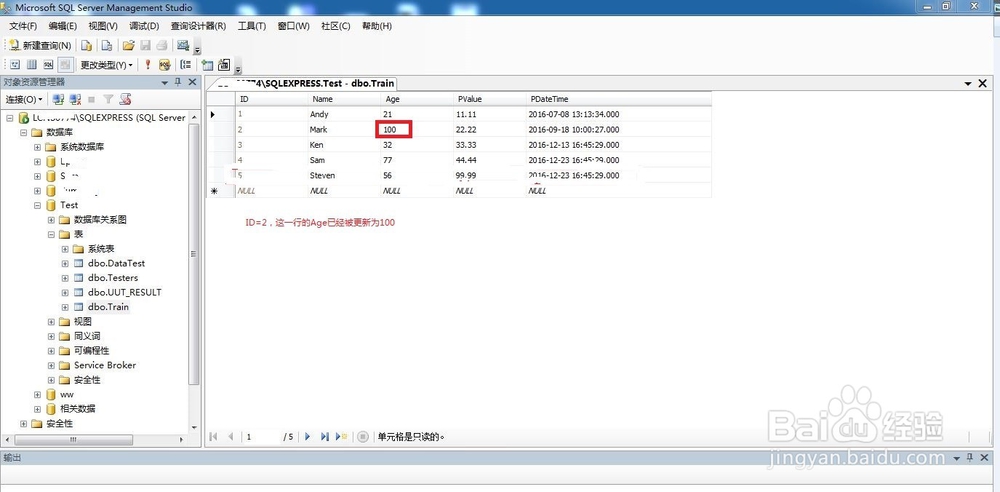This screenshot has height=492, width=1000.
Task: Expand the 数据库关系图 folder
Action: tap(52, 220)
